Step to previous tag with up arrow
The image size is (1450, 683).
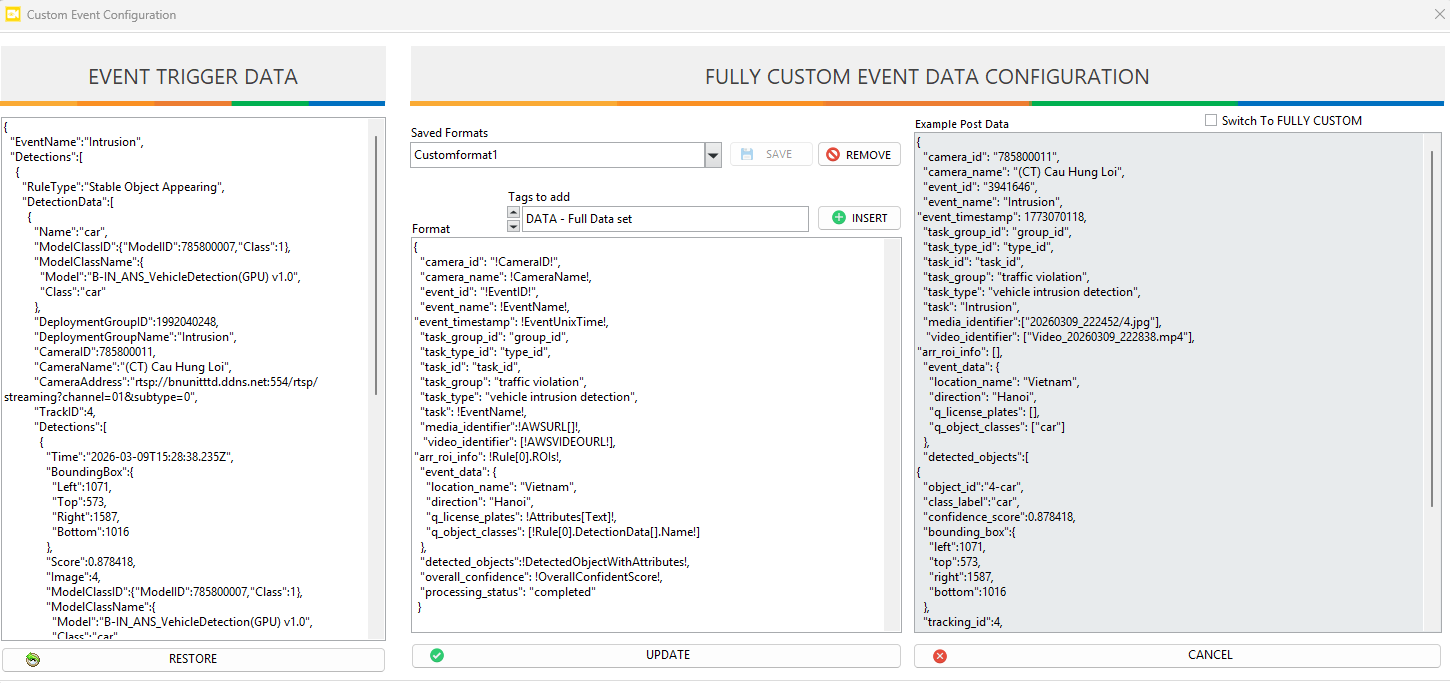(x=514, y=213)
